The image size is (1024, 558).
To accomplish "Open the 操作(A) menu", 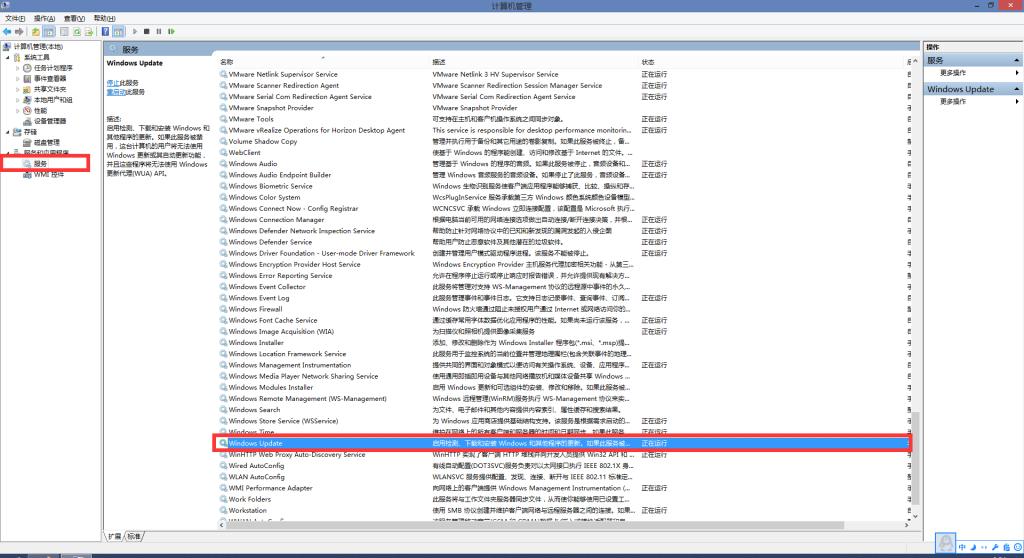I will pyautogui.click(x=44, y=18).
